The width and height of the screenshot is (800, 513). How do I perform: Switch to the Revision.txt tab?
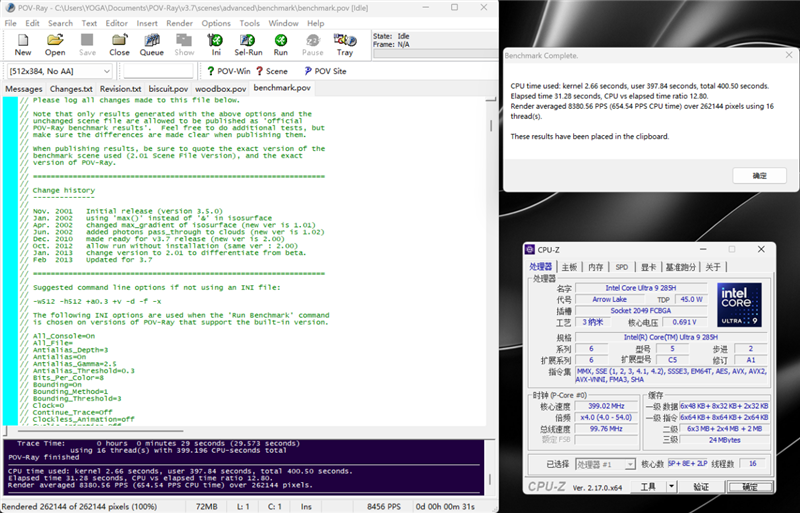coord(120,89)
